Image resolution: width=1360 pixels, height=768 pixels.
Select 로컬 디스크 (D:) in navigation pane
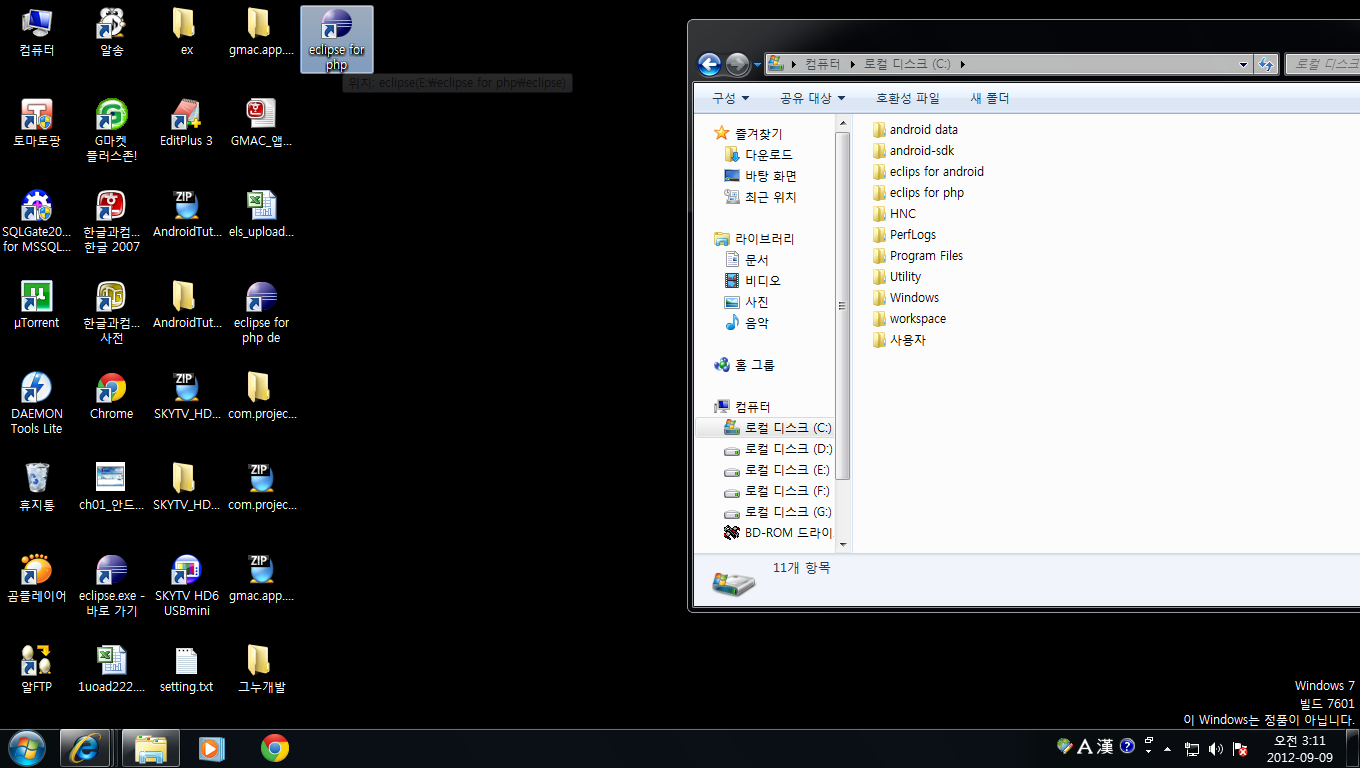(787, 449)
